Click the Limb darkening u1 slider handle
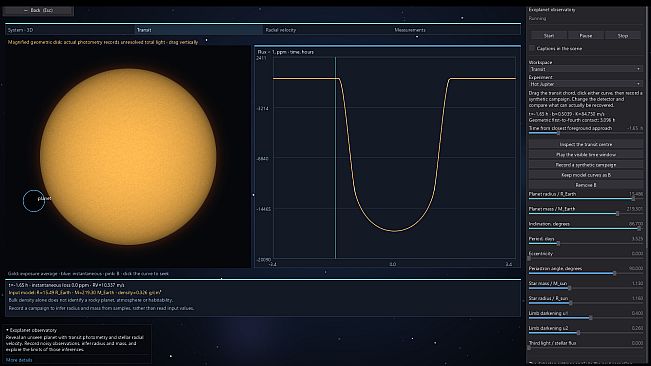Screen dimensions: 651x366 [590, 318]
